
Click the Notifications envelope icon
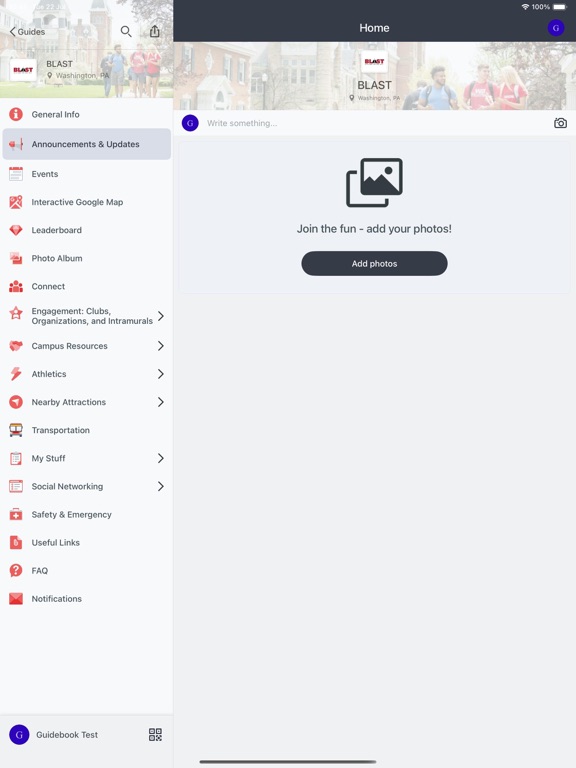(16, 599)
